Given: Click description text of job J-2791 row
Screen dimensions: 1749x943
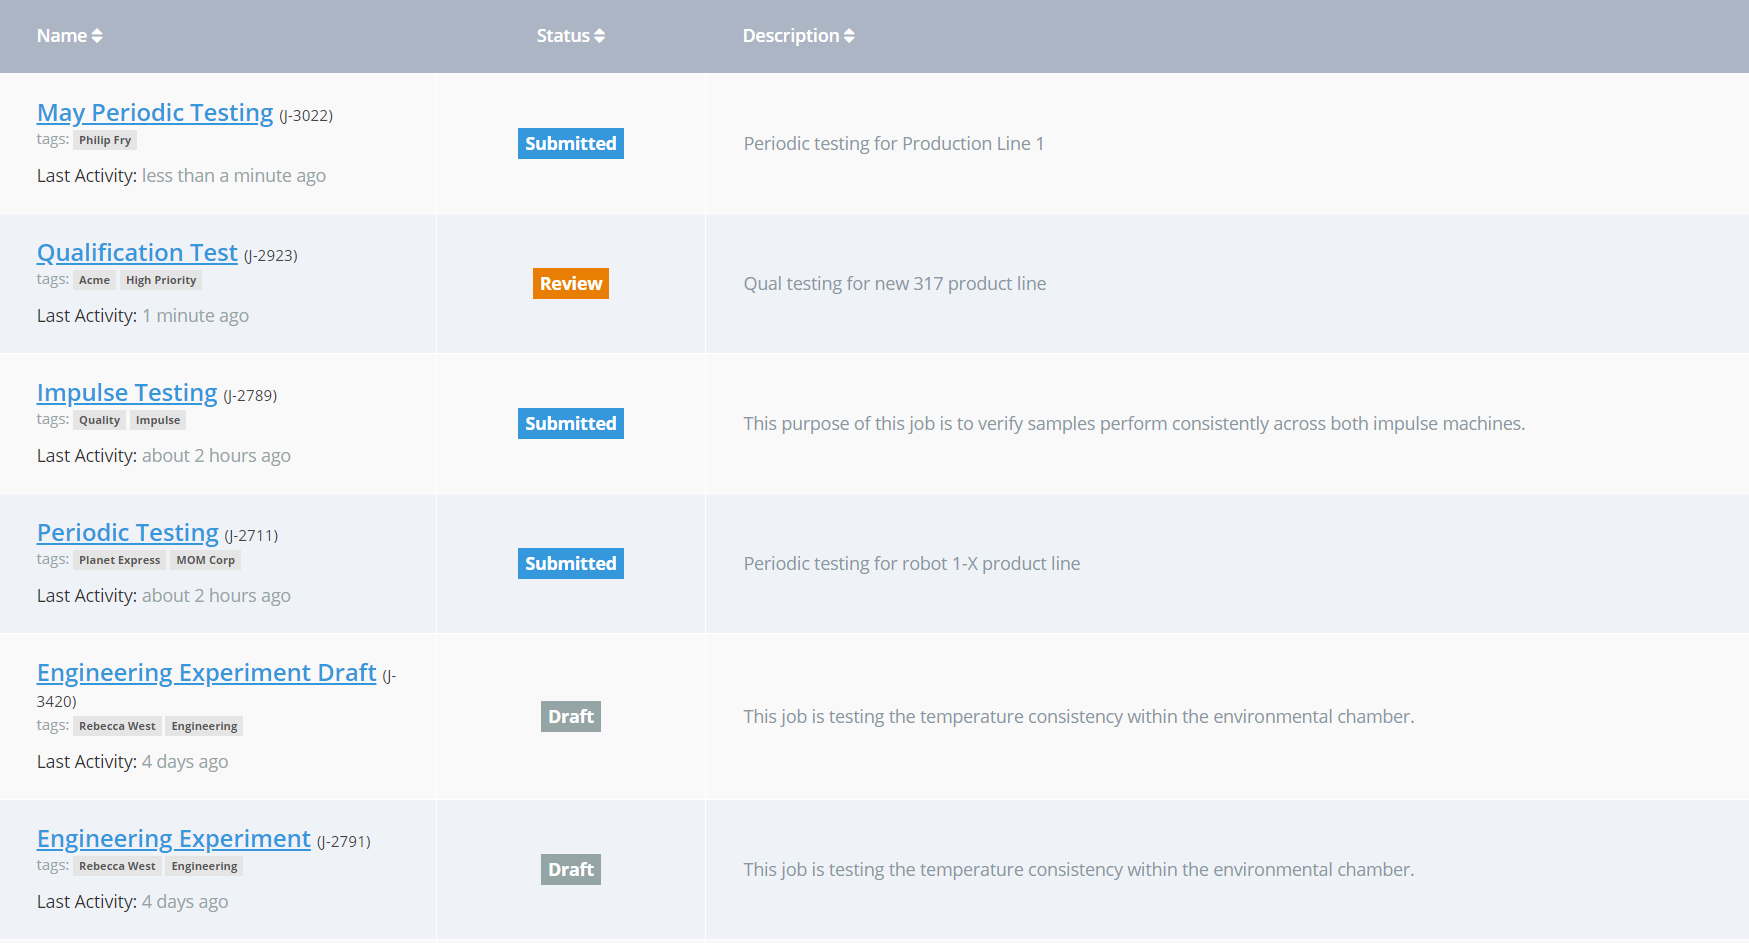Looking at the screenshot, I should (1079, 870).
